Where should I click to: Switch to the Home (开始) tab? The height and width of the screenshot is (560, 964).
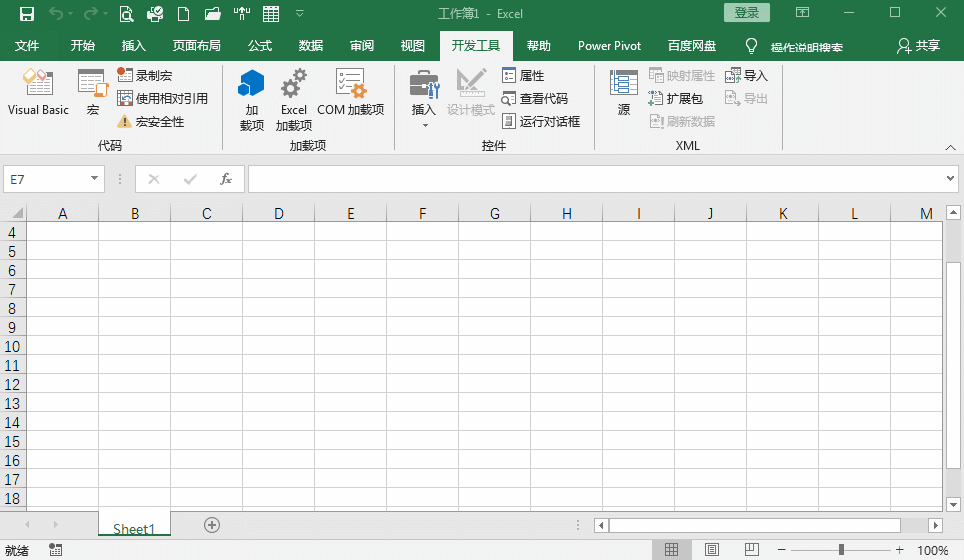82,46
